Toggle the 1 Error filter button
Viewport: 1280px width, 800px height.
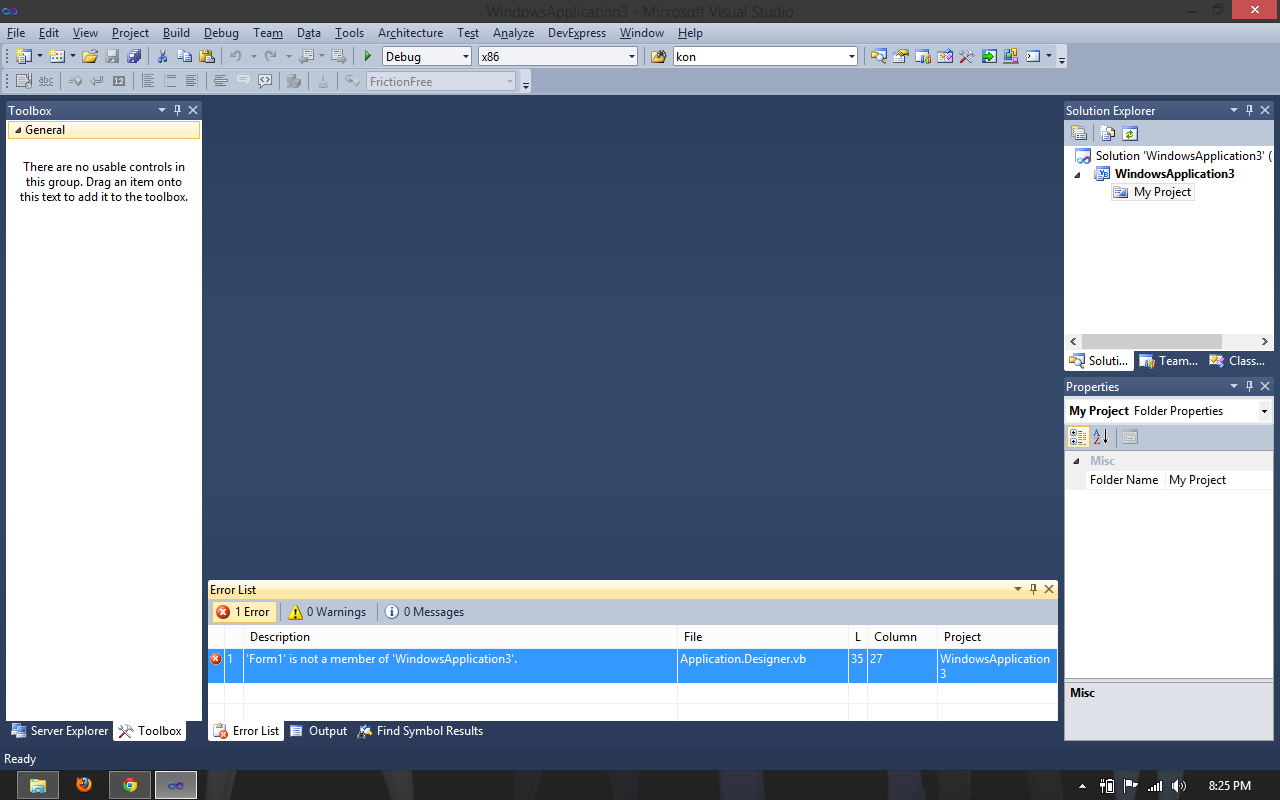[244, 612]
